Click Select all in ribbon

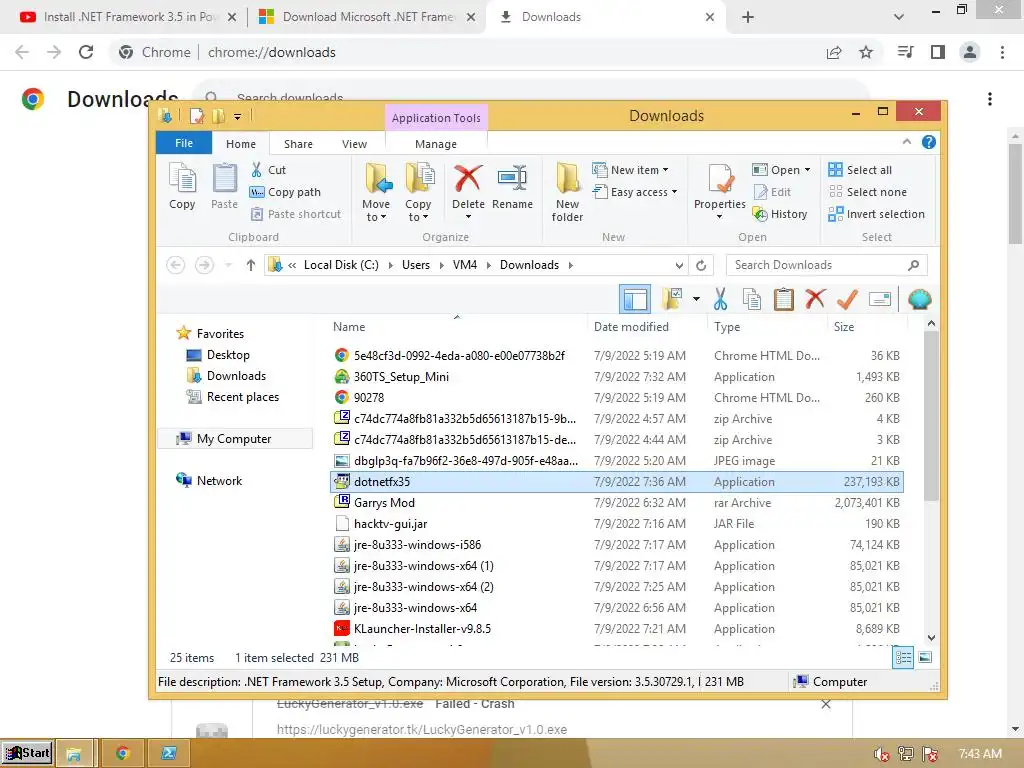point(860,170)
